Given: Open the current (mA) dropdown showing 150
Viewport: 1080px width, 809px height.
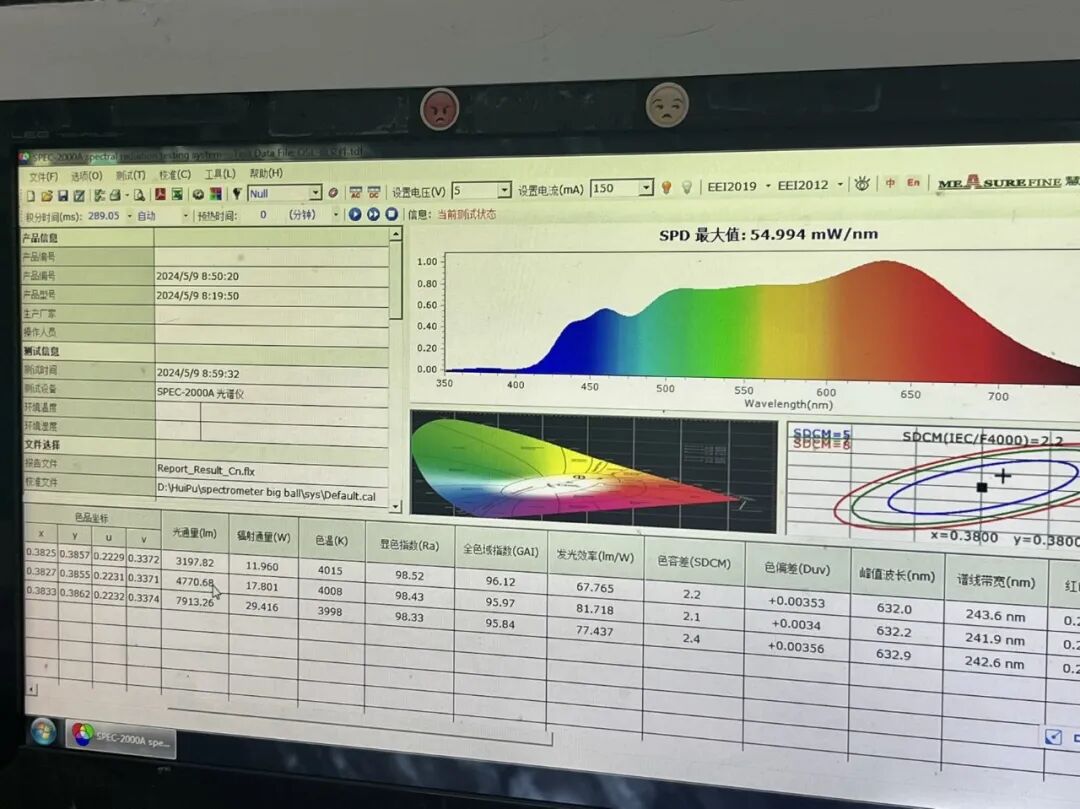Looking at the screenshot, I should click(x=646, y=187).
